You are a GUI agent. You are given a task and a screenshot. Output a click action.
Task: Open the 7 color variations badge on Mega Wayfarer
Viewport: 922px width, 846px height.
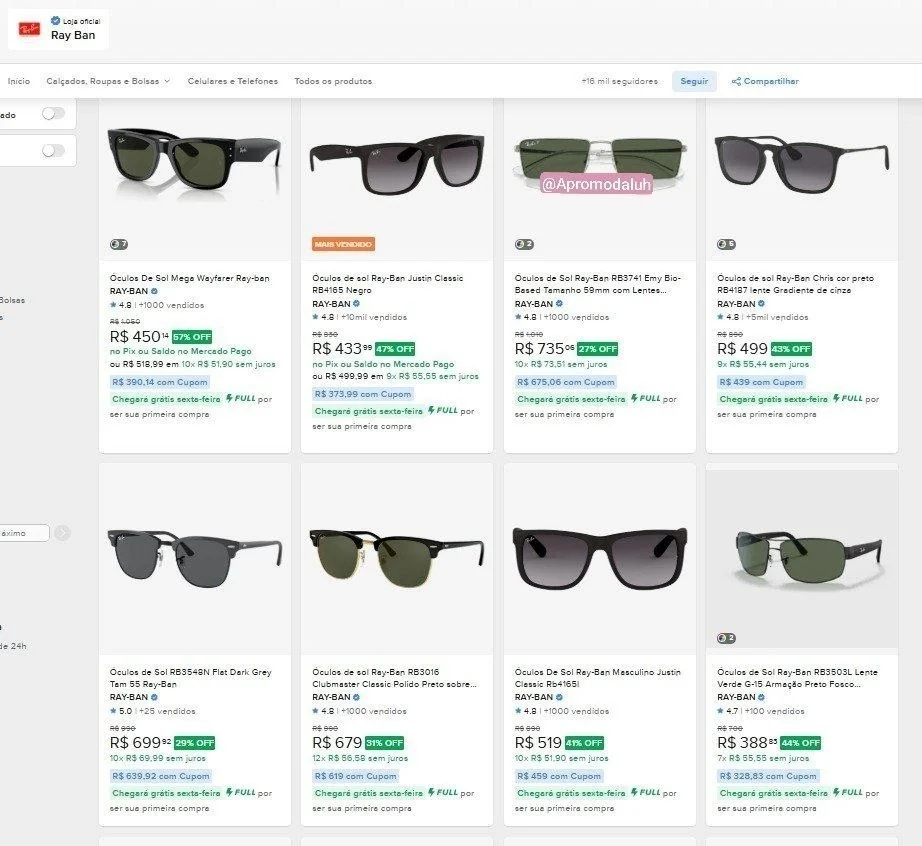(x=119, y=244)
